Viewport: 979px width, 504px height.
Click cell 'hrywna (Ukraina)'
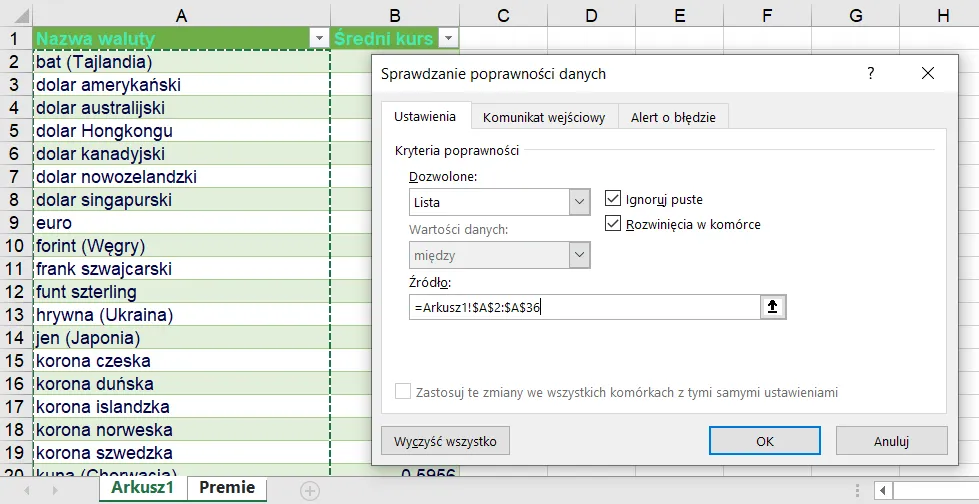(x=181, y=315)
